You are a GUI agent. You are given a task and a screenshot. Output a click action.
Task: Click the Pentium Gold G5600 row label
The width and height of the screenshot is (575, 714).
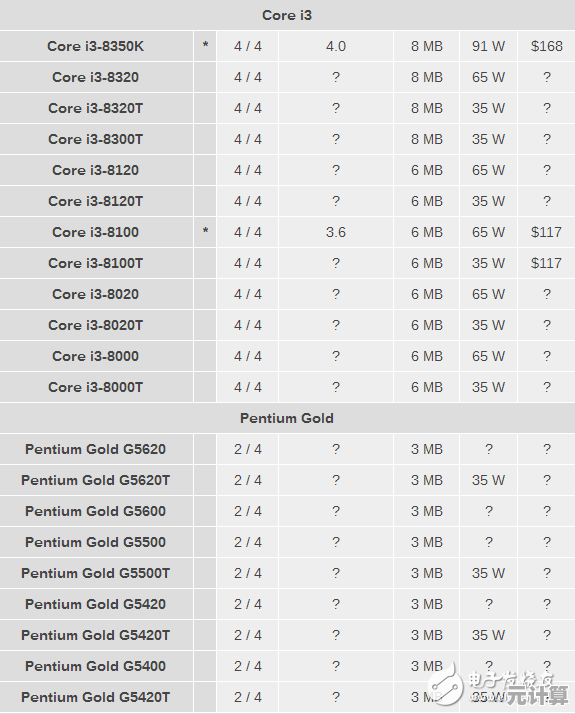(96, 511)
